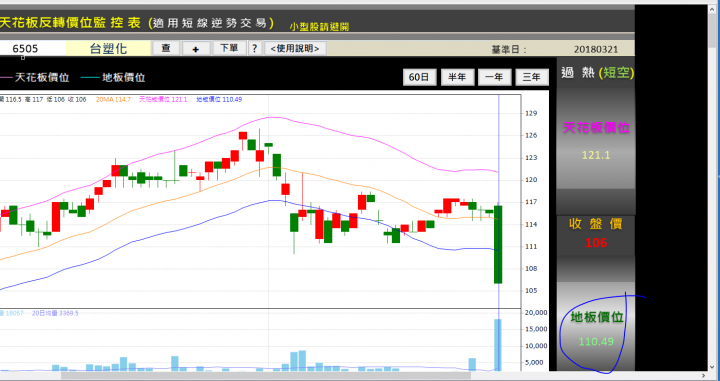
Task: Click the stock code field 6505
Action: [32, 49]
